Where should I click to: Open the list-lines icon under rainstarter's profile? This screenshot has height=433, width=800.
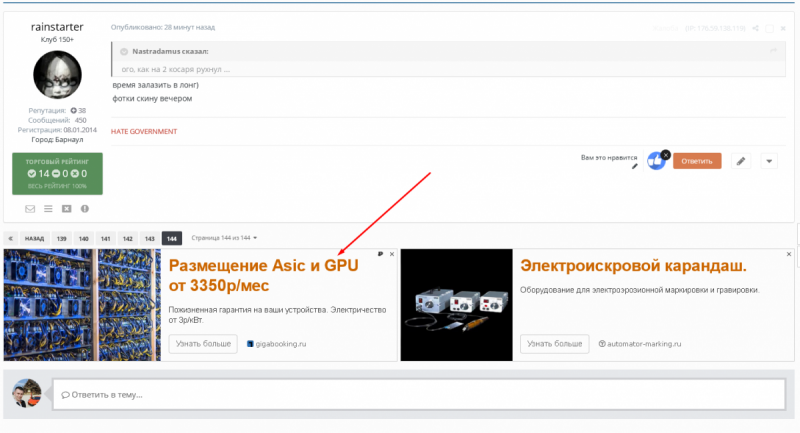[48, 209]
